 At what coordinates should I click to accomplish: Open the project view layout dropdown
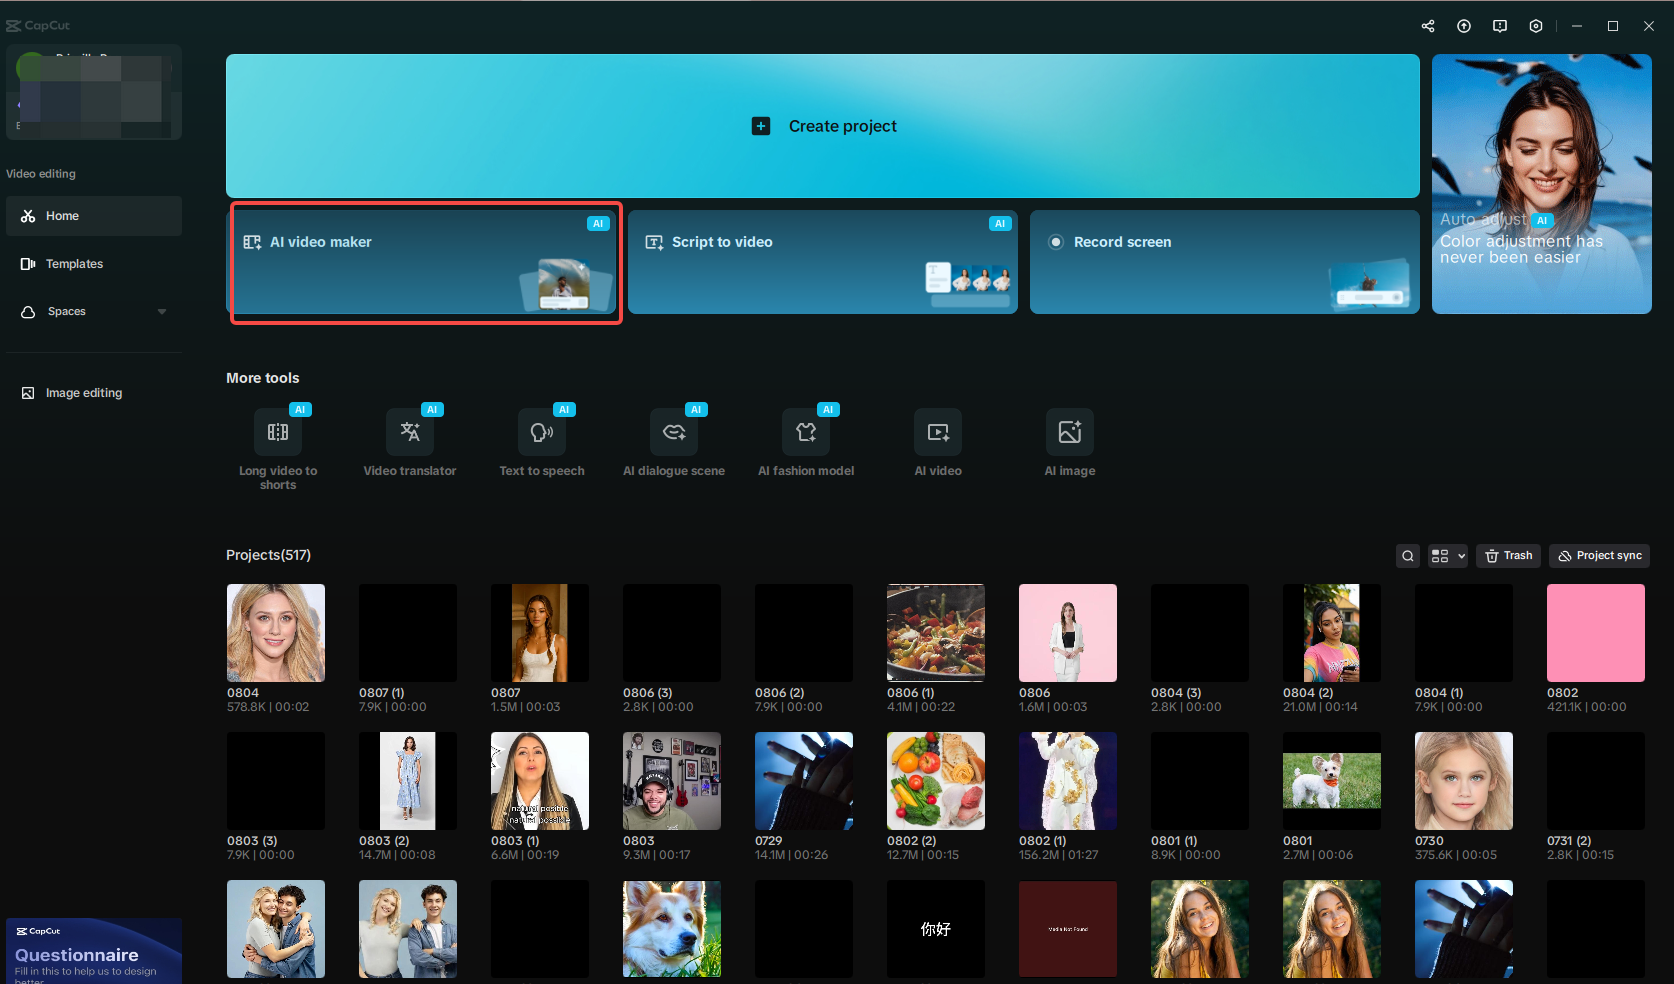click(x=1446, y=555)
